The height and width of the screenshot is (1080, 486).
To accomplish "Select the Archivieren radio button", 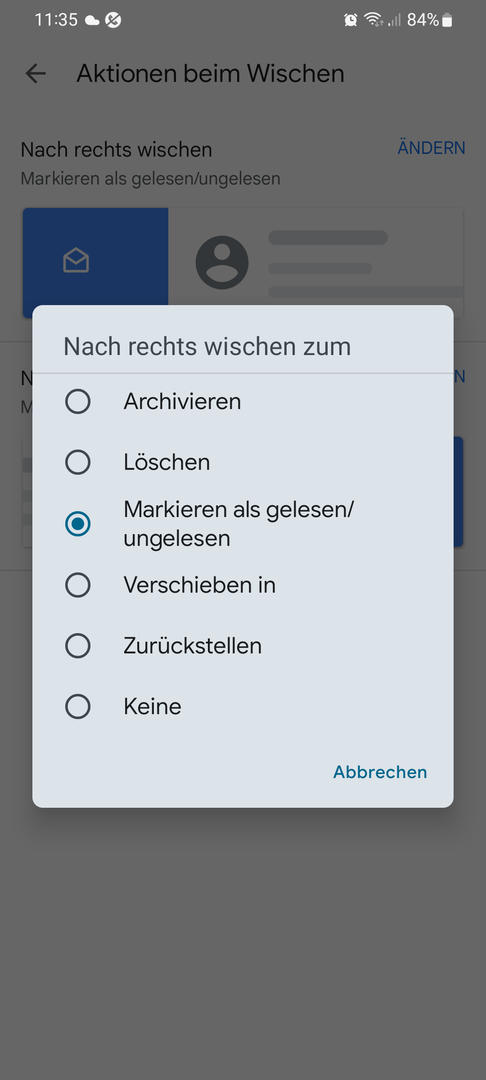I will (x=77, y=401).
